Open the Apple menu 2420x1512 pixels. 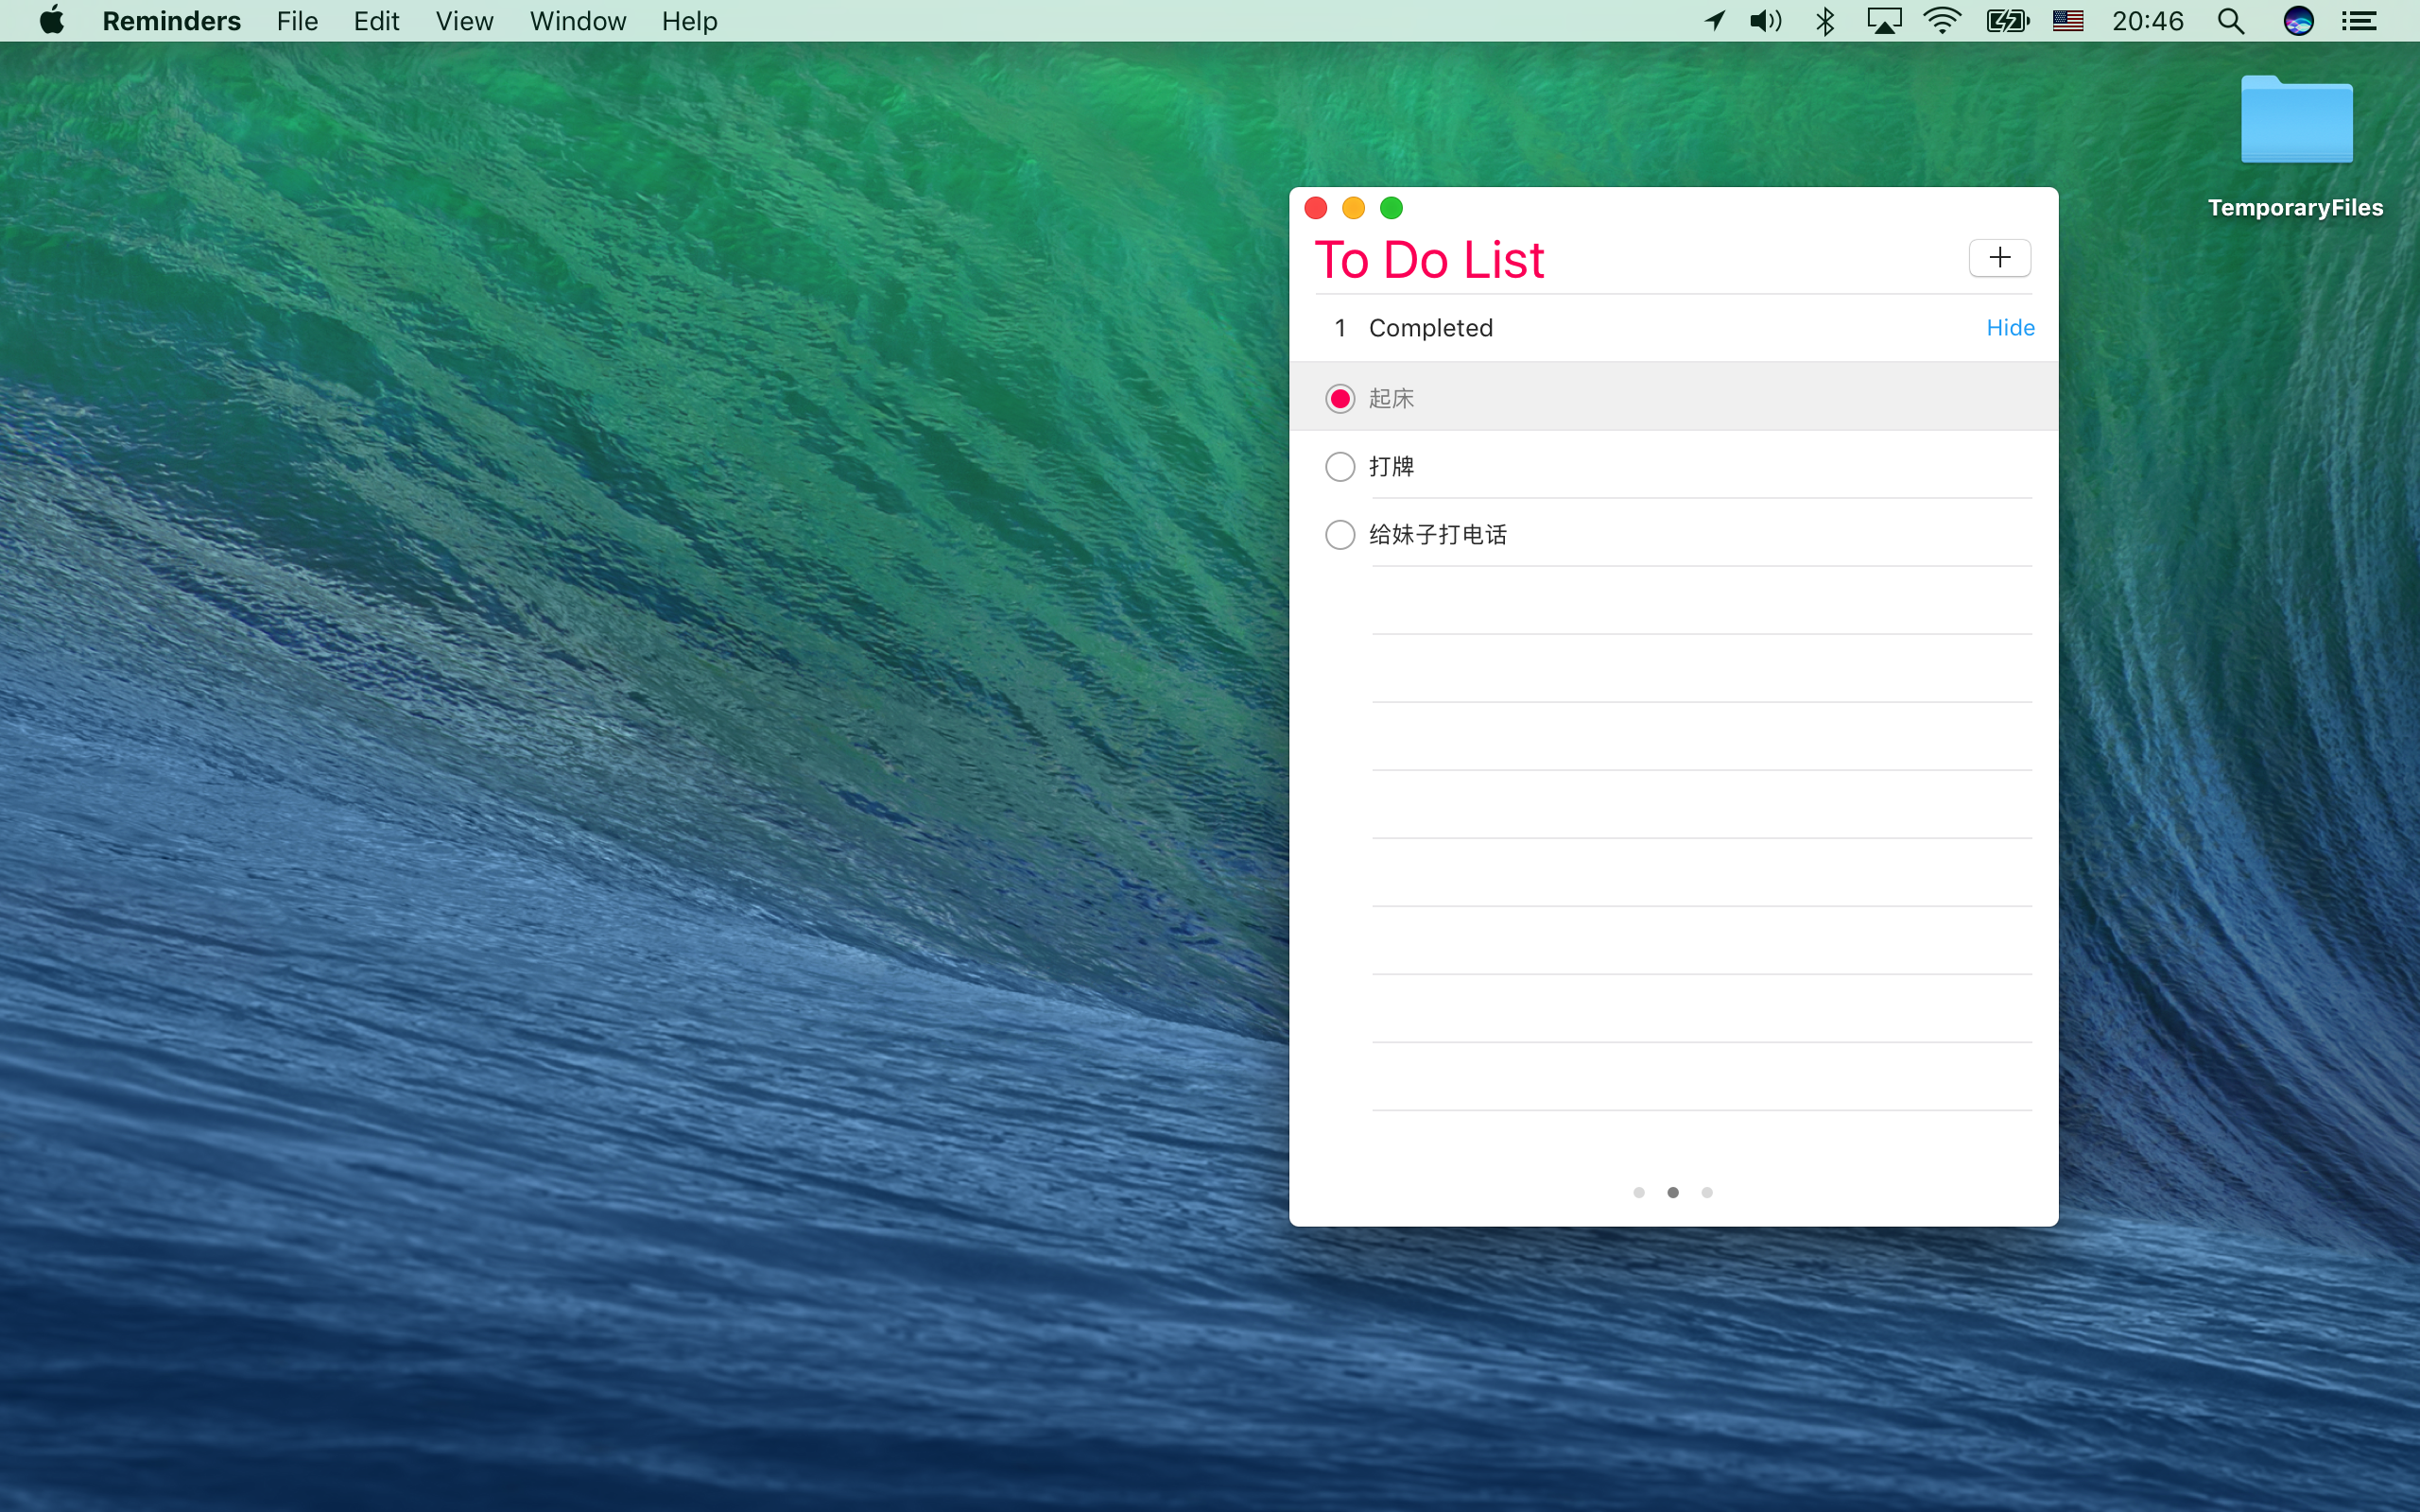(52, 20)
